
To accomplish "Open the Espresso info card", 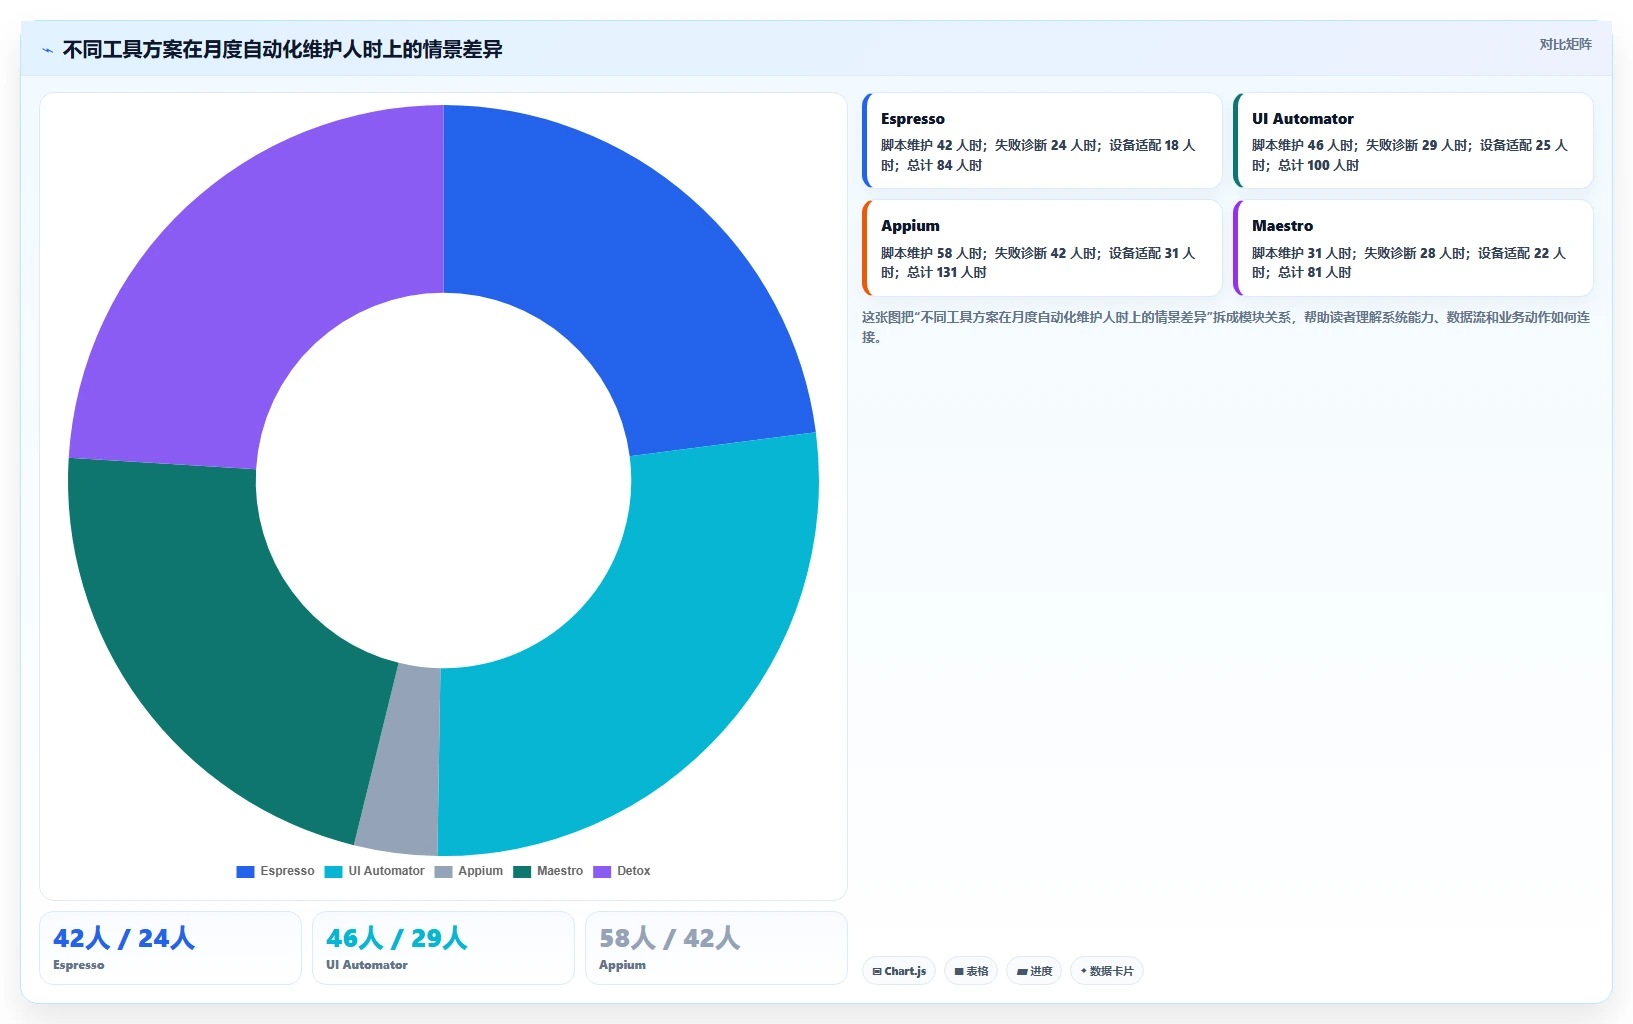I will [x=1042, y=140].
